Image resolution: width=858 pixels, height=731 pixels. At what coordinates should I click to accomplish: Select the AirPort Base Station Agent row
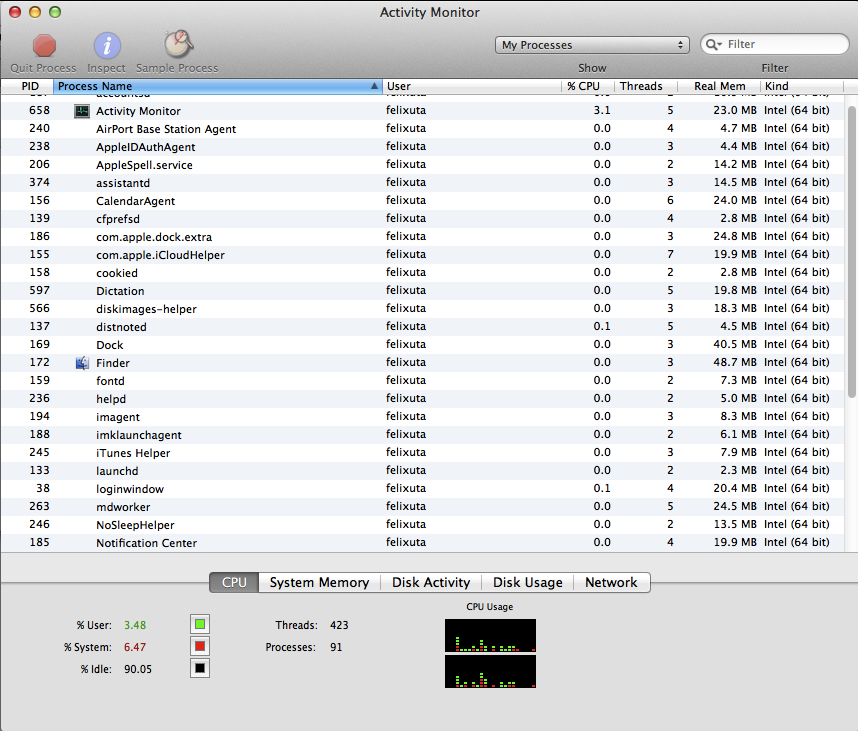422,129
